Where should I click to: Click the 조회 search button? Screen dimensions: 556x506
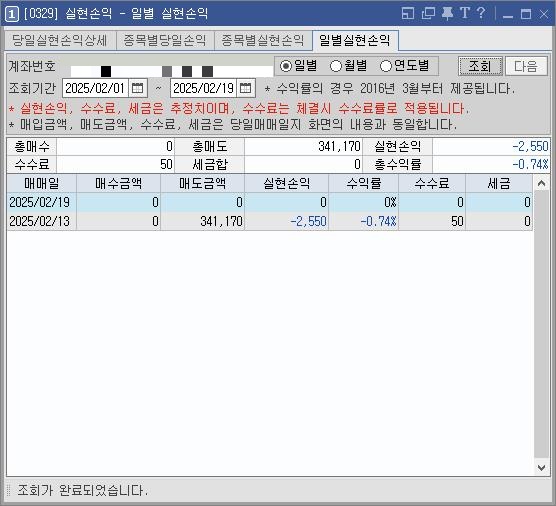point(480,66)
